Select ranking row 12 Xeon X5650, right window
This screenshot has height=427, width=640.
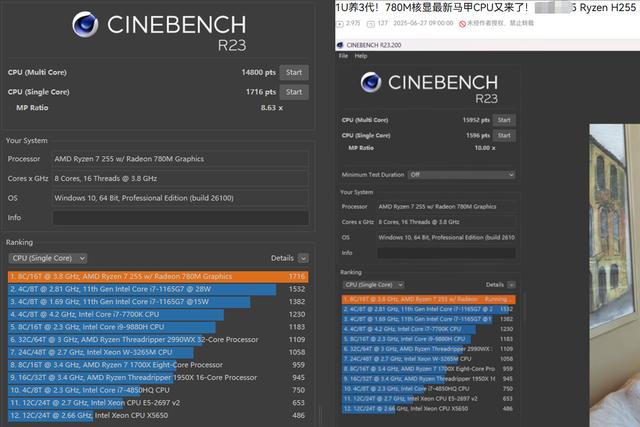point(429,409)
